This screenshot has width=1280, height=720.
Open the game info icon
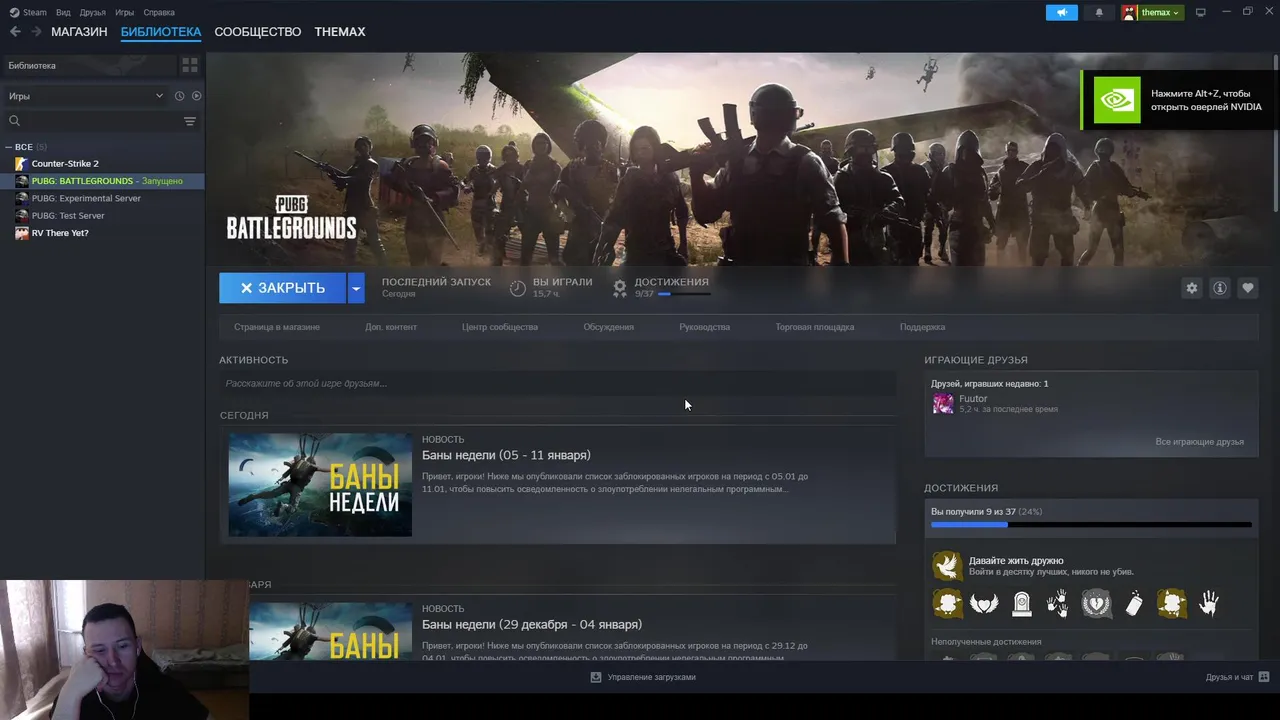pyautogui.click(x=1219, y=288)
